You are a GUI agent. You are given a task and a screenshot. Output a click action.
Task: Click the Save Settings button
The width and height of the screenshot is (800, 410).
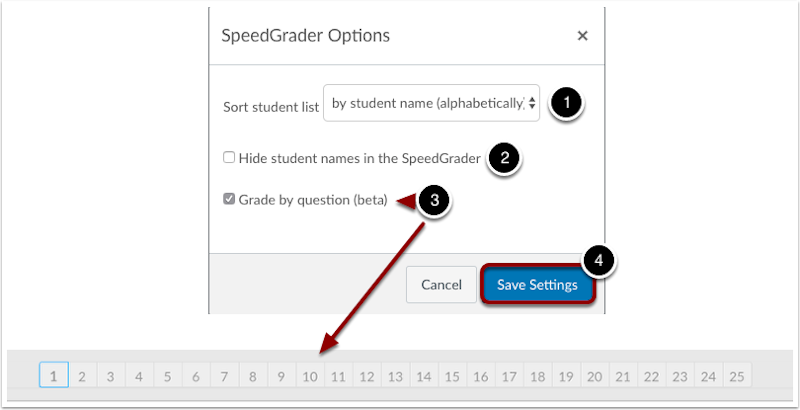point(537,285)
